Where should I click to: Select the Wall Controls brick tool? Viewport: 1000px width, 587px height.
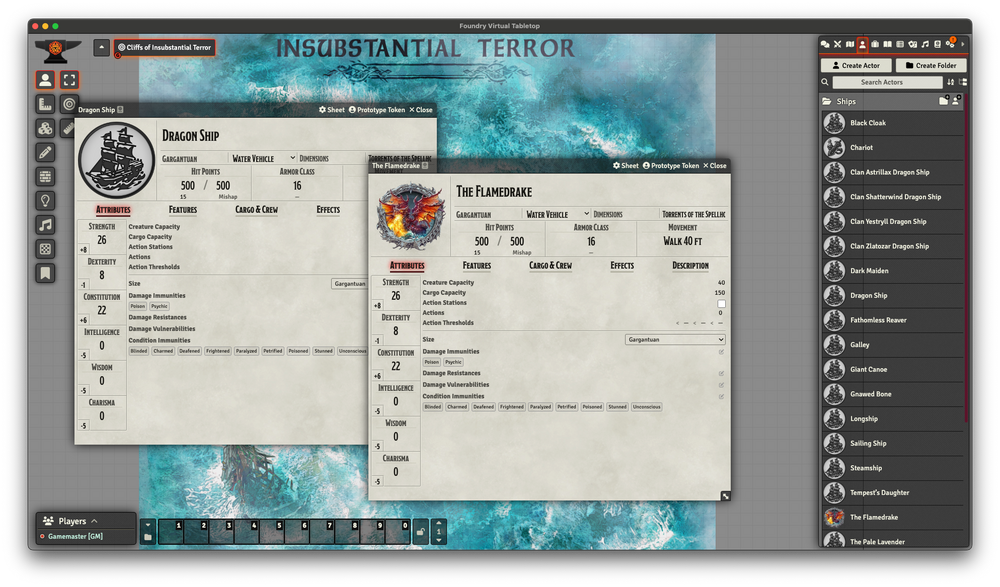45,176
